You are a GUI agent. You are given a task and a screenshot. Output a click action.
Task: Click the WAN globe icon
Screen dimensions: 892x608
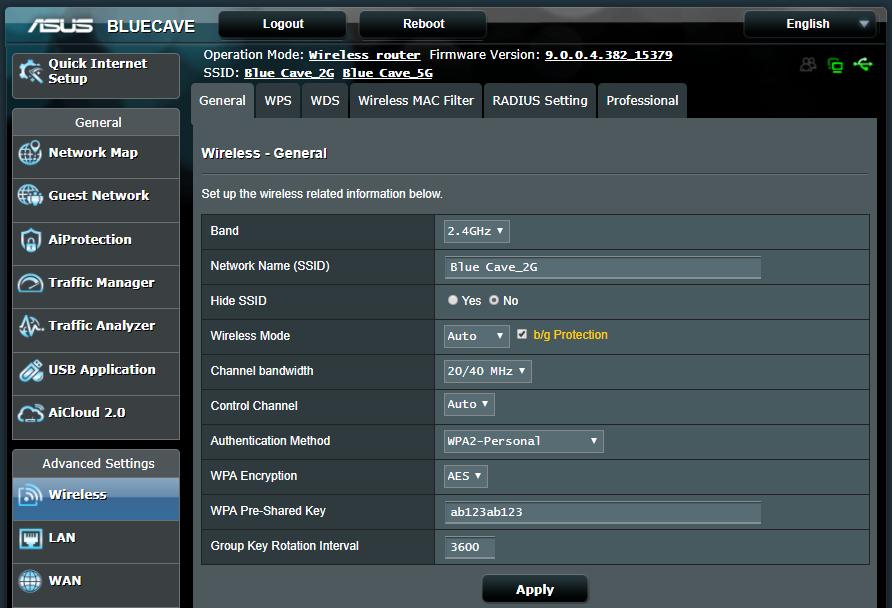point(30,581)
